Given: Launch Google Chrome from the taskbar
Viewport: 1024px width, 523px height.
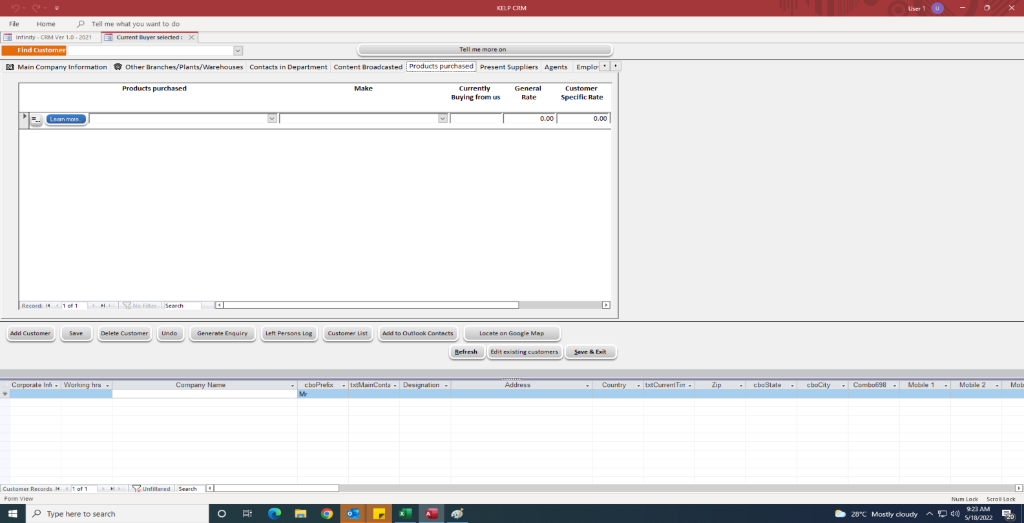Looking at the screenshot, I should pos(327,513).
